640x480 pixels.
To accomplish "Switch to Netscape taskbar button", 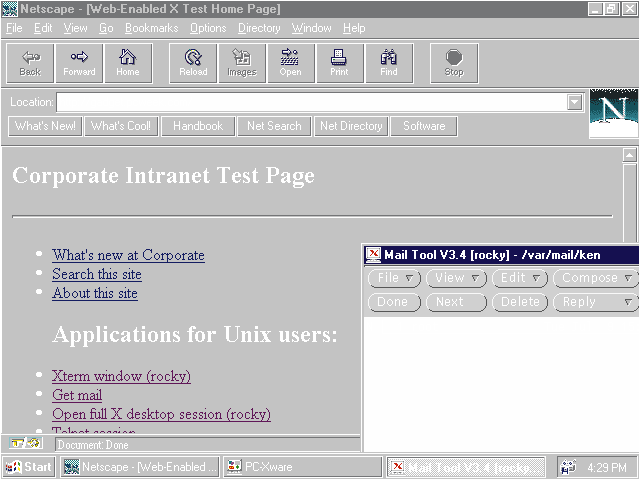I will pyautogui.click(x=140, y=467).
